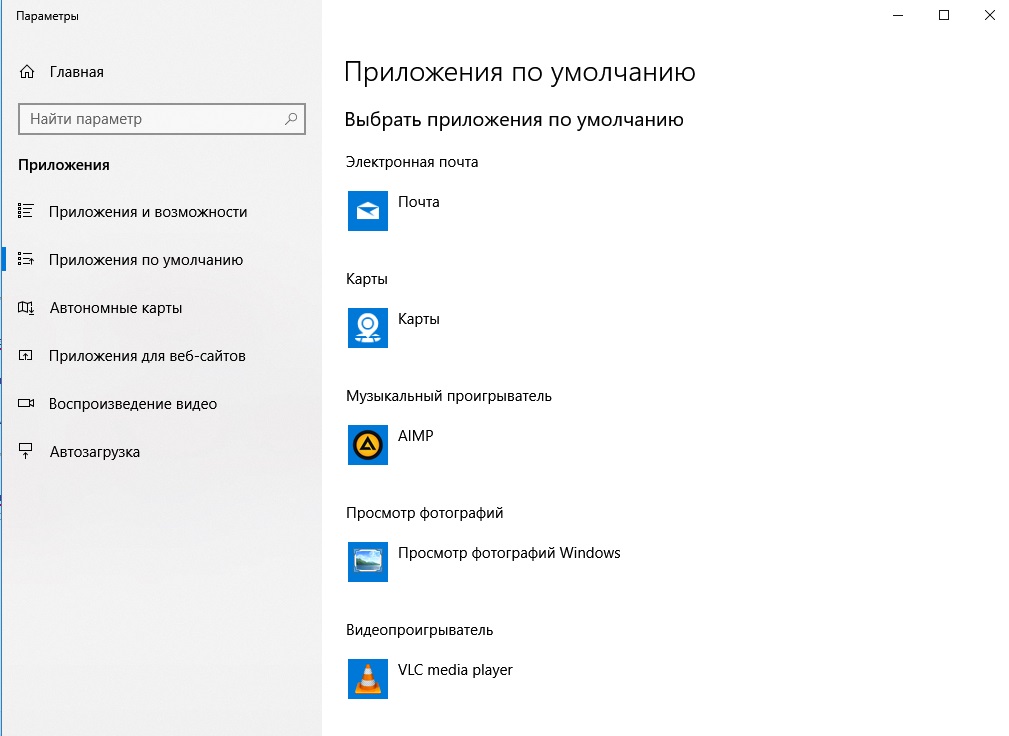Minimize the Параметры settings window

[898, 15]
